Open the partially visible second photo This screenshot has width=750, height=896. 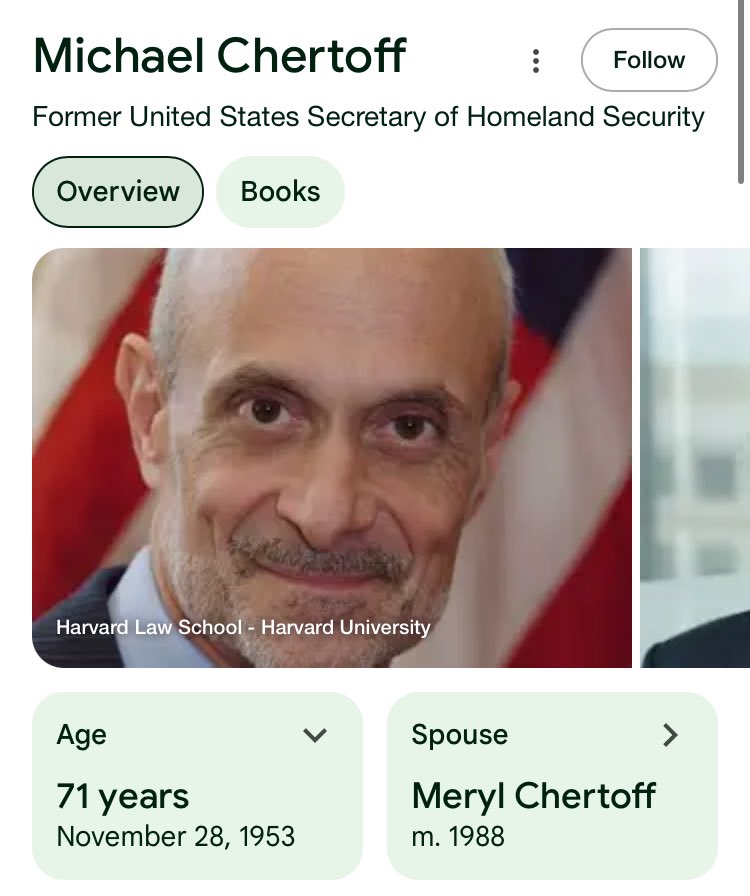694,457
